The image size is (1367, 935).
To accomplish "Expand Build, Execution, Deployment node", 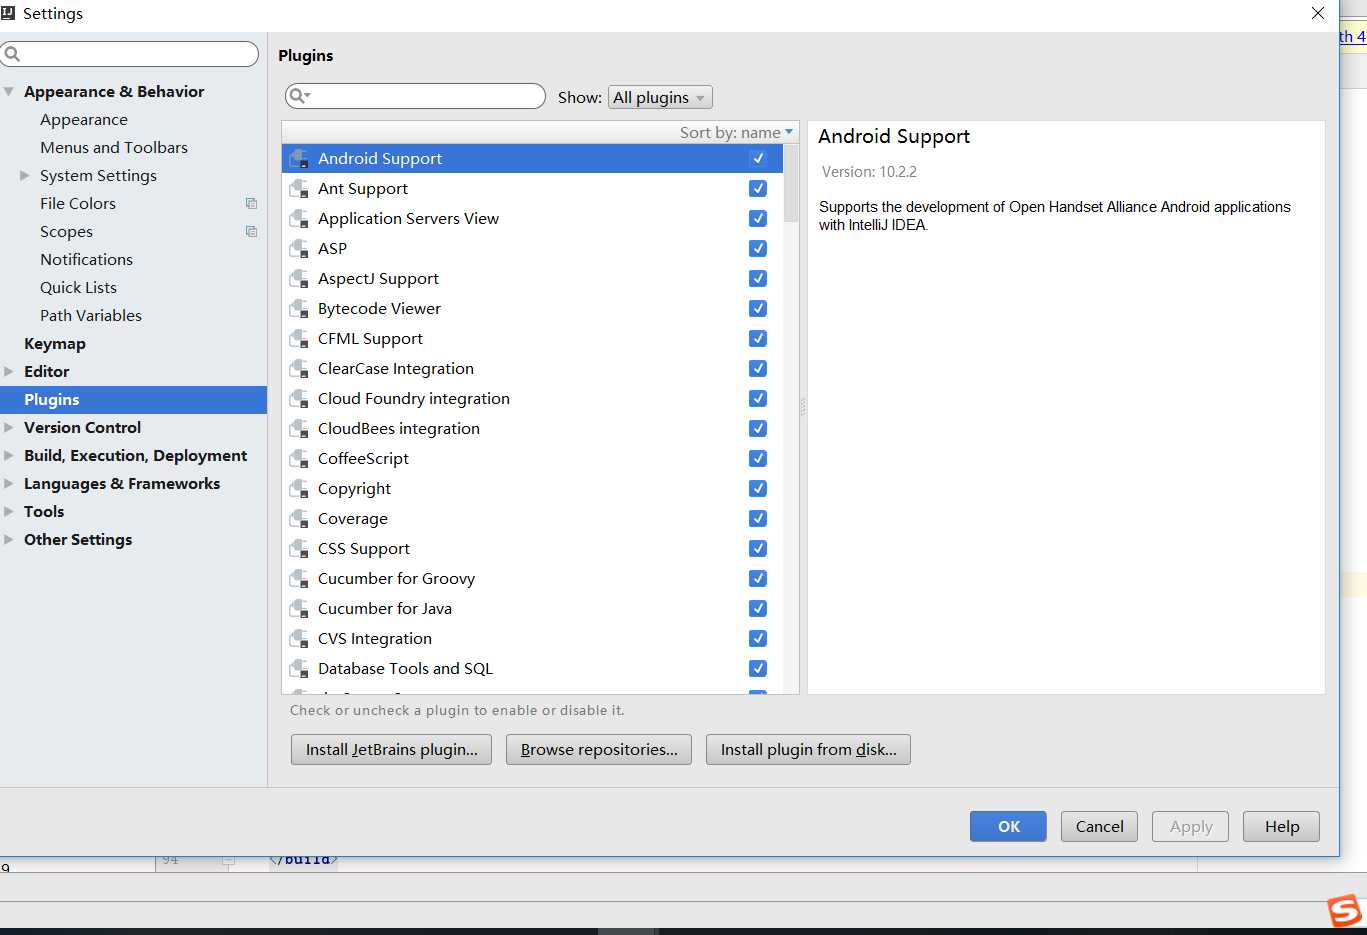I will point(9,455).
